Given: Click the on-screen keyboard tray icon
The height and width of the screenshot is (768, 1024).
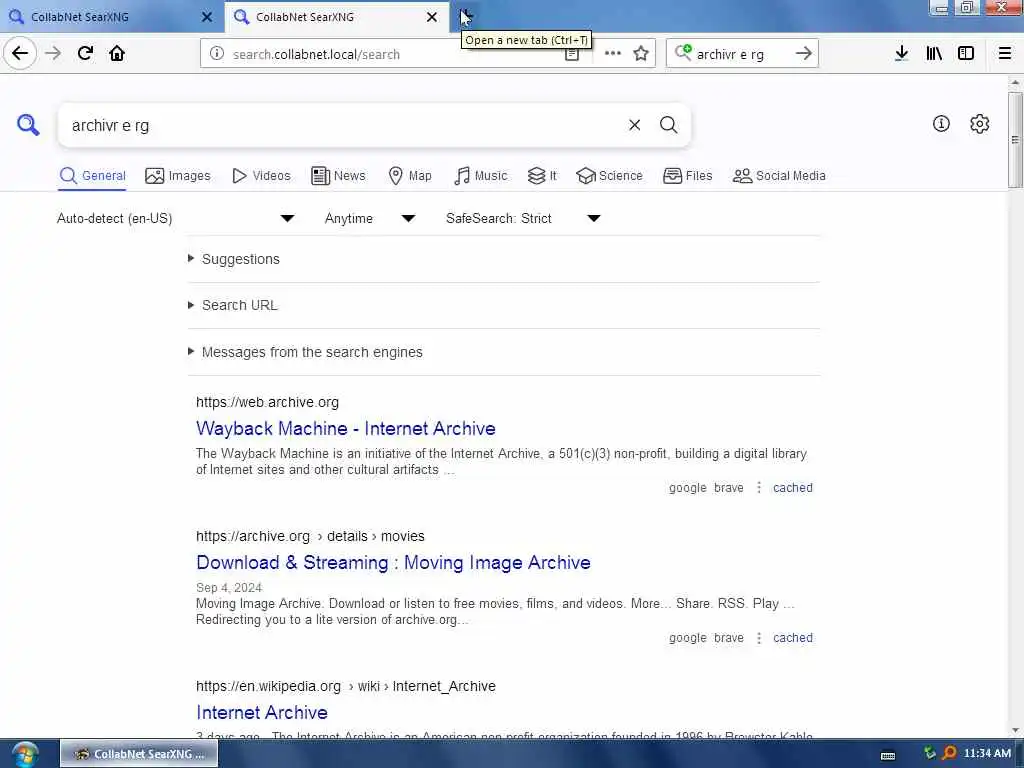Looking at the screenshot, I should click(x=888, y=756).
